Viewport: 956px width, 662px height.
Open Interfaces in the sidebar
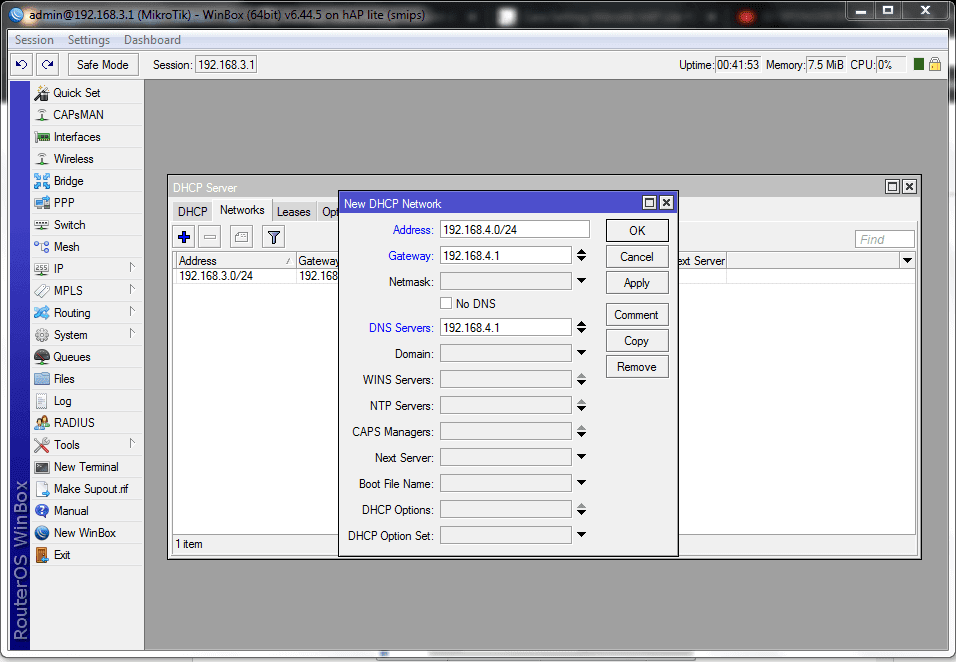(x=87, y=137)
